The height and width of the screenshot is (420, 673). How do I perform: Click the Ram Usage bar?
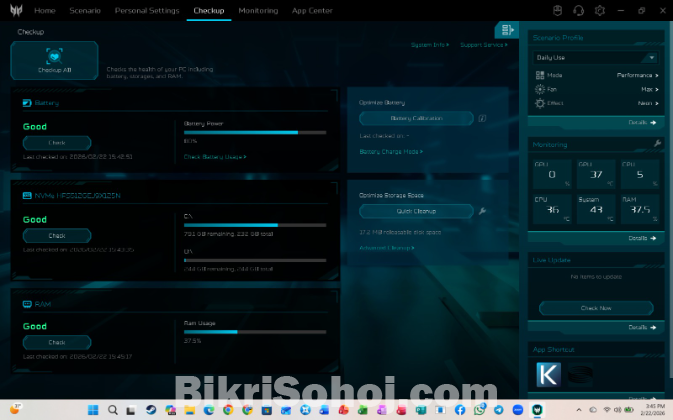point(255,332)
